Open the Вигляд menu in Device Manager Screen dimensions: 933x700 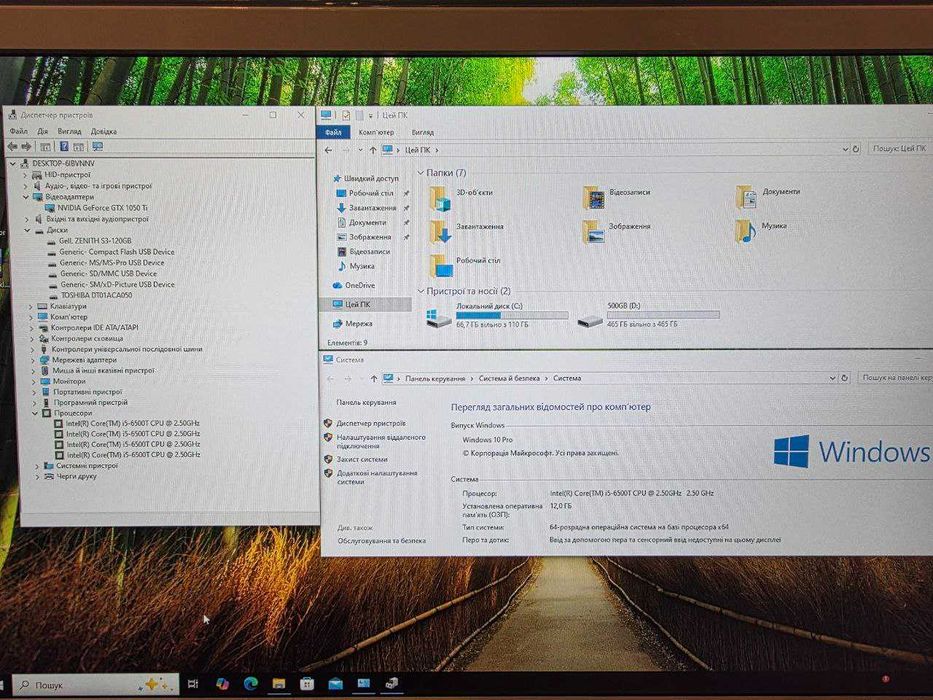click(70, 131)
